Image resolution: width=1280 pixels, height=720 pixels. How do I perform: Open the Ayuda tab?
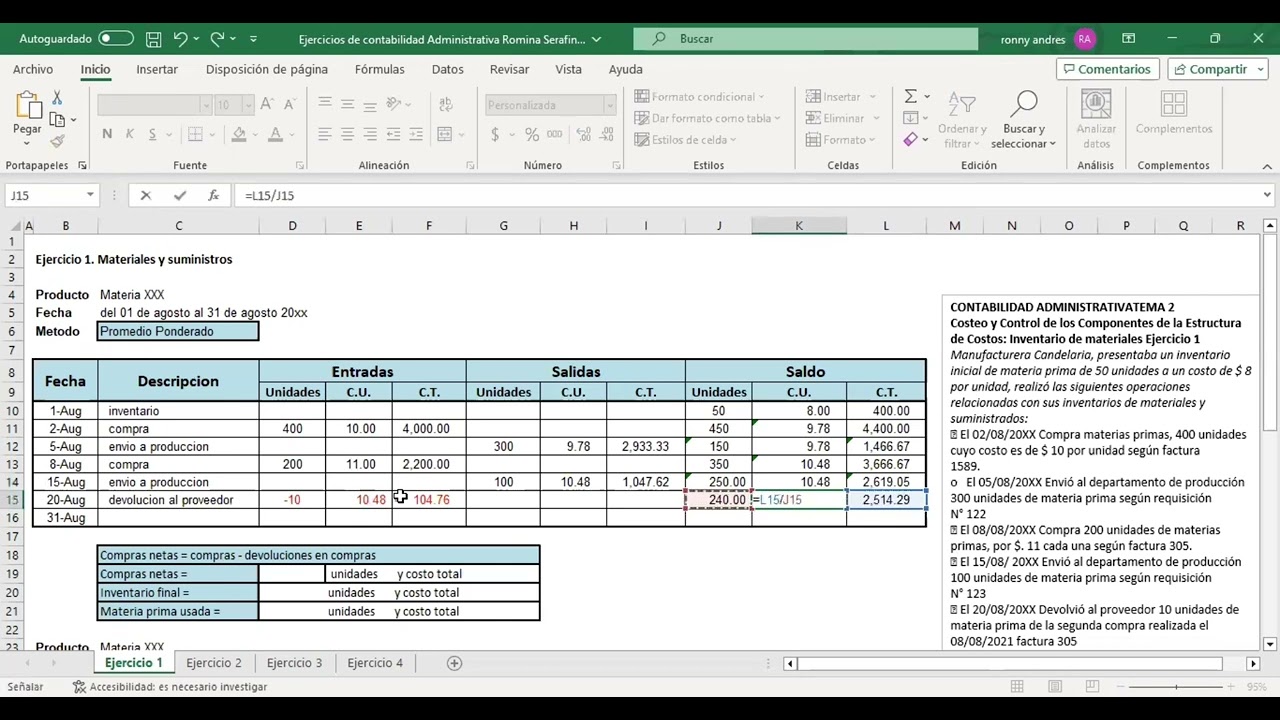click(x=626, y=69)
